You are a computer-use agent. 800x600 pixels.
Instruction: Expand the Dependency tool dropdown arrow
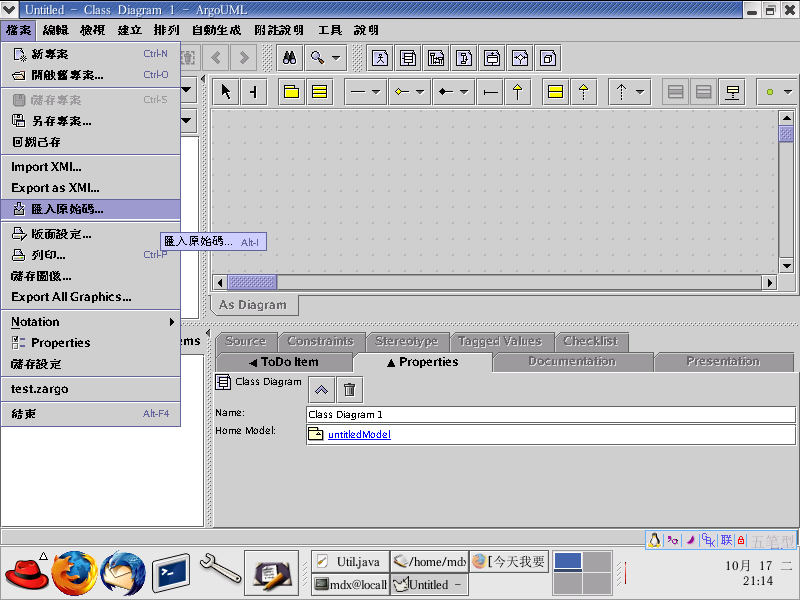point(640,92)
